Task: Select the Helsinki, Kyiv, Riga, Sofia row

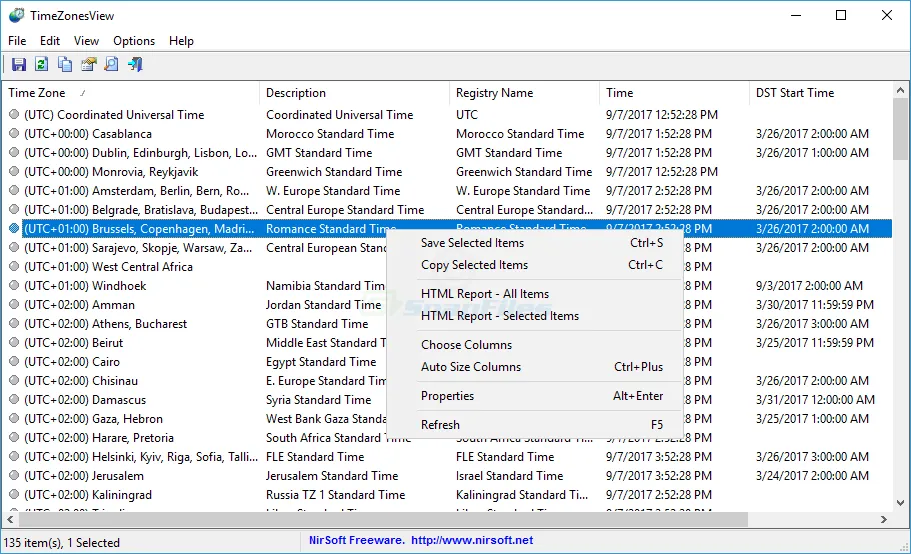Action: click(447, 456)
